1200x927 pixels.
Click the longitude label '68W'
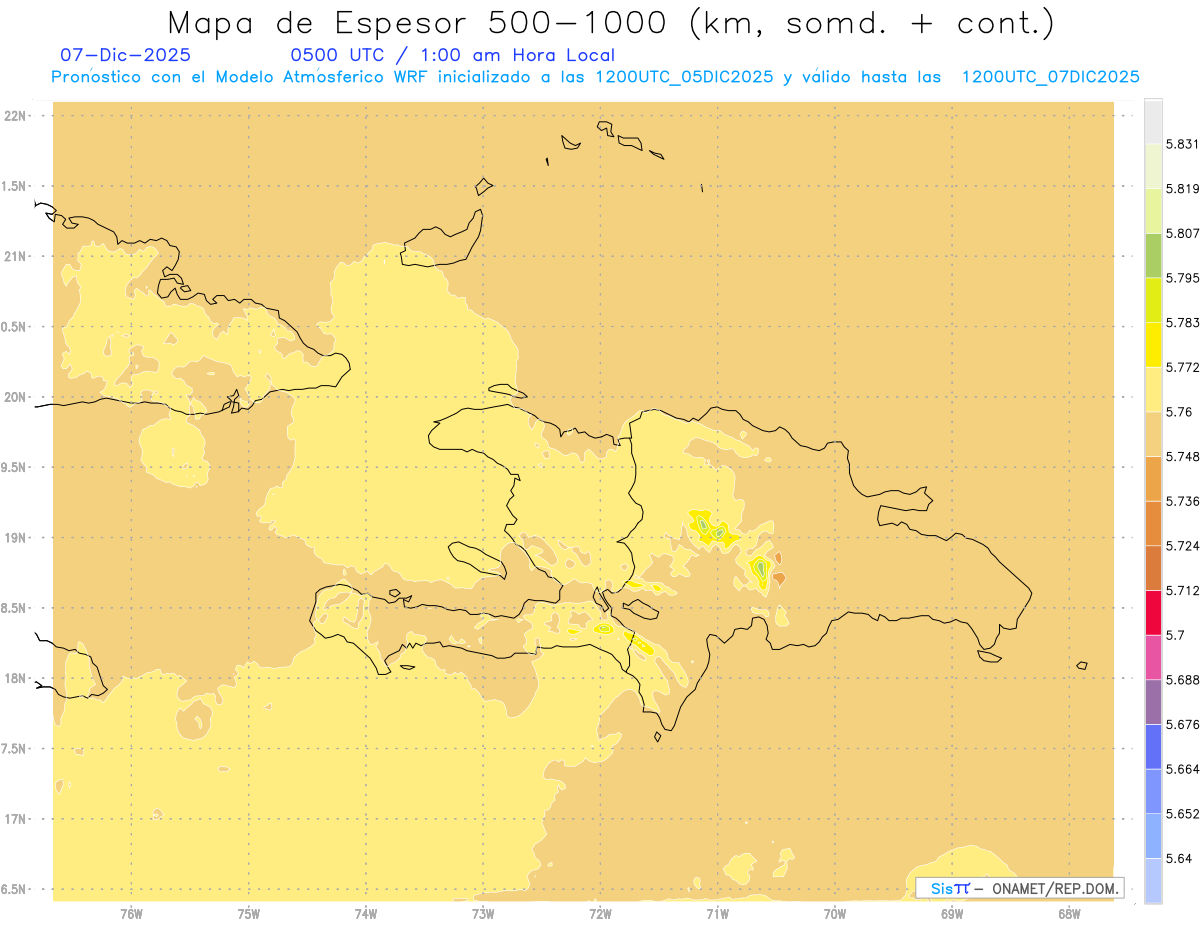(1069, 914)
